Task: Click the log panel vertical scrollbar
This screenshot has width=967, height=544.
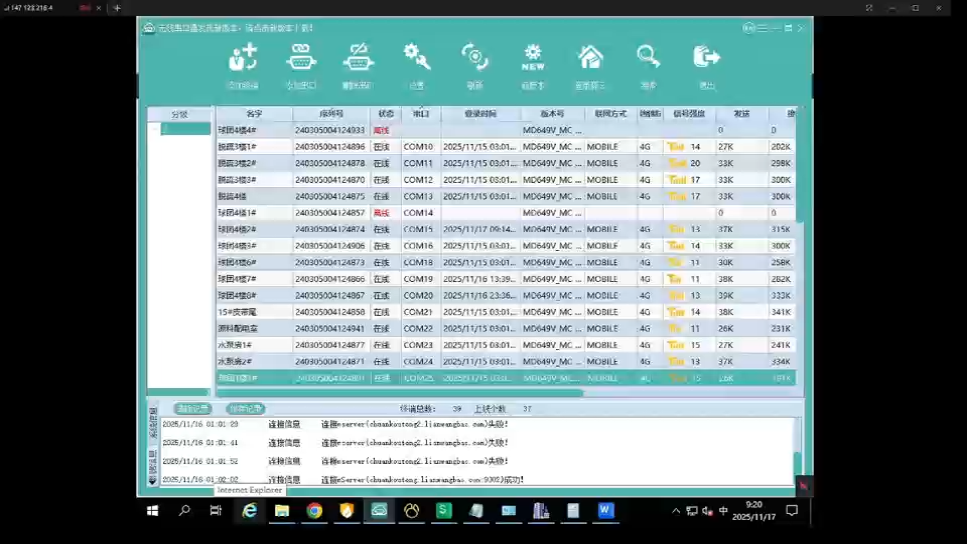Action: pos(797,463)
